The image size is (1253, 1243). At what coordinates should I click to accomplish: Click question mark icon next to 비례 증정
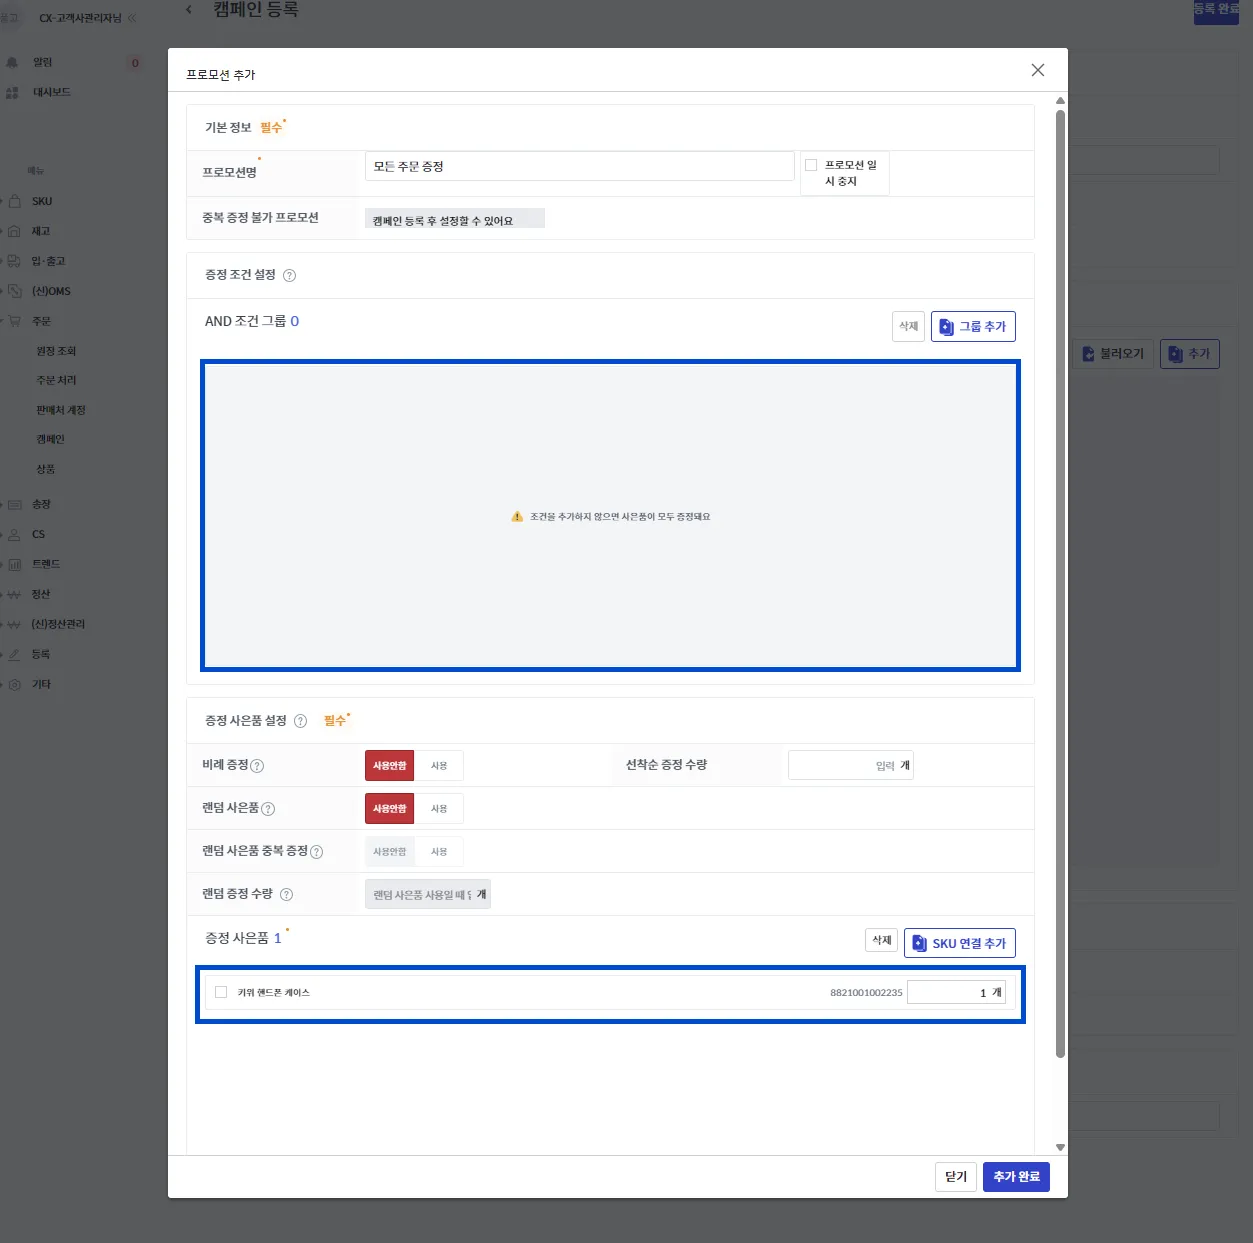click(x=257, y=766)
